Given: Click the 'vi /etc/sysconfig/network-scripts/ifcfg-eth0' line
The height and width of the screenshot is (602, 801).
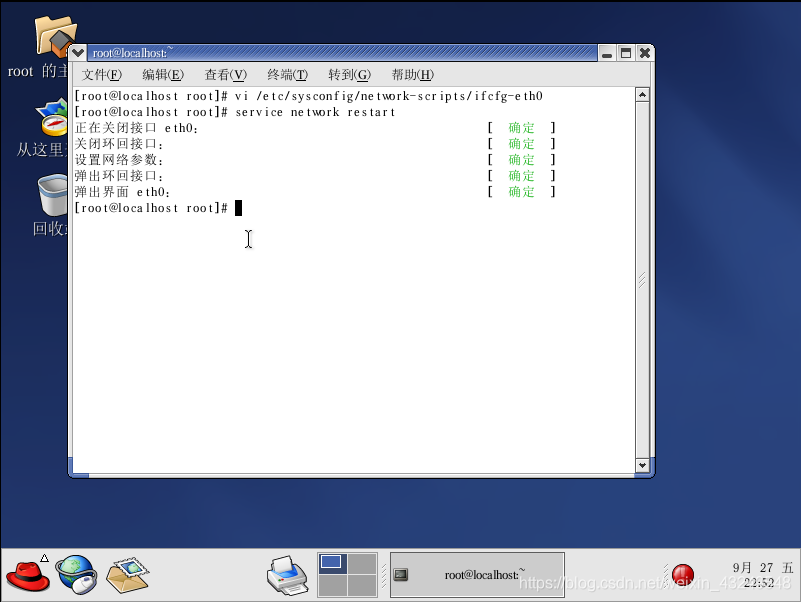Looking at the screenshot, I should [x=309, y=96].
